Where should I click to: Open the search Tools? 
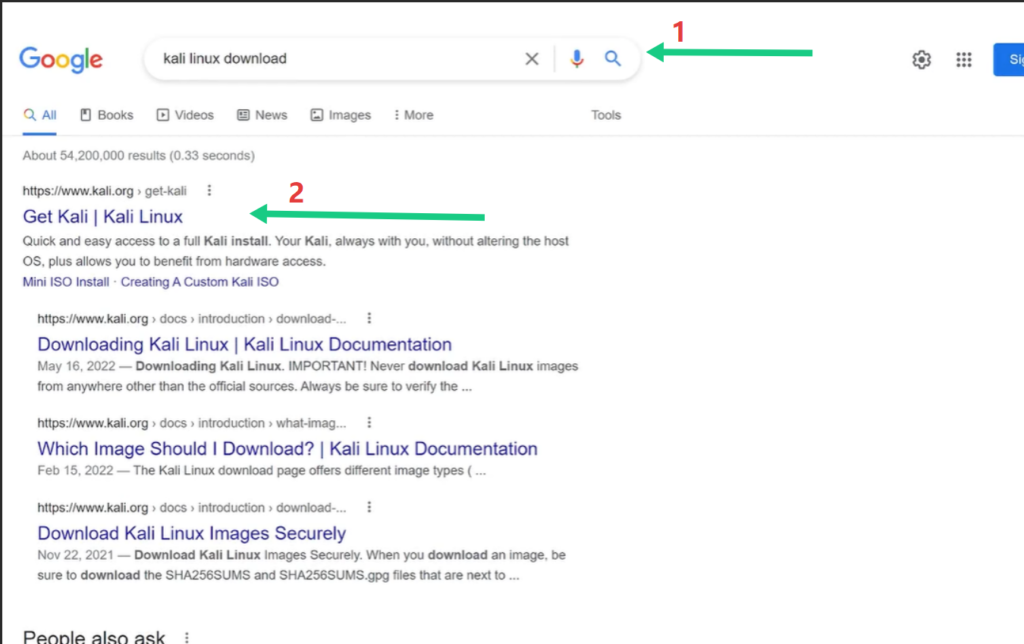click(x=605, y=115)
